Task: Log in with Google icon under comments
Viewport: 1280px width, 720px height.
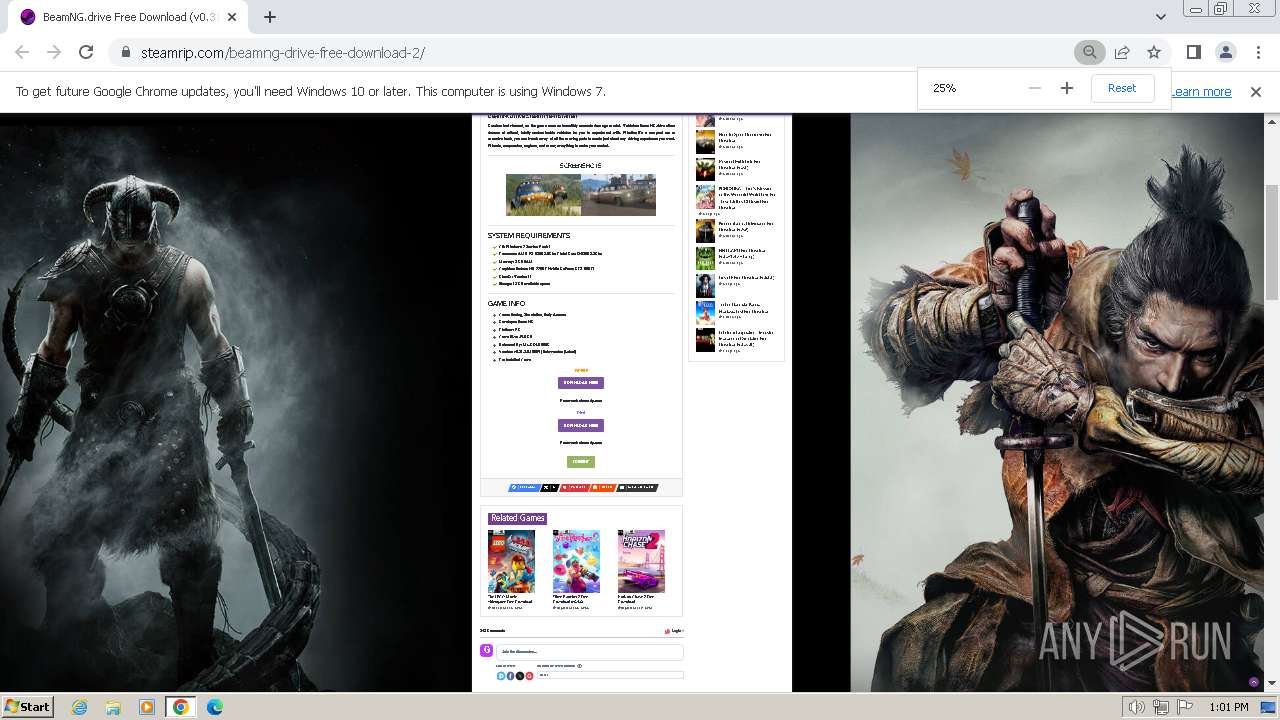Action: coord(529,676)
